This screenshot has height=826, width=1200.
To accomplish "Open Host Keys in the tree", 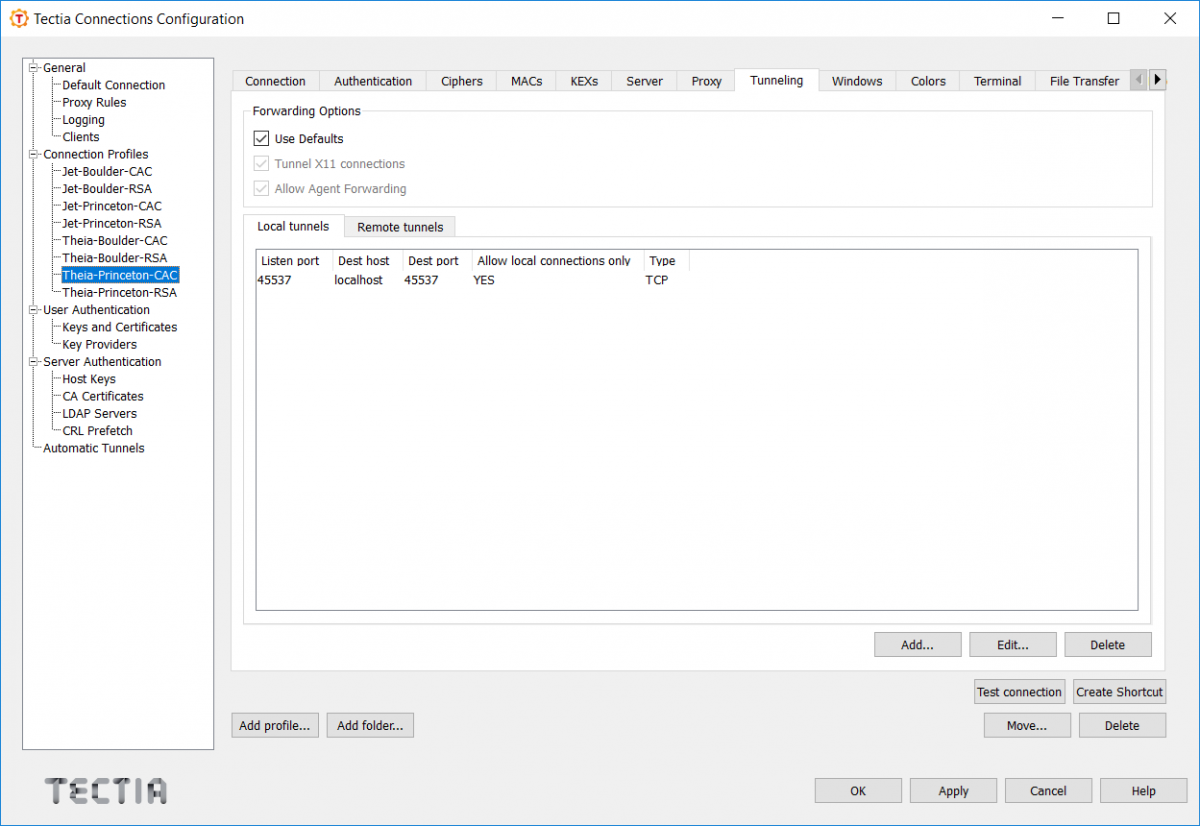I will point(89,379).
